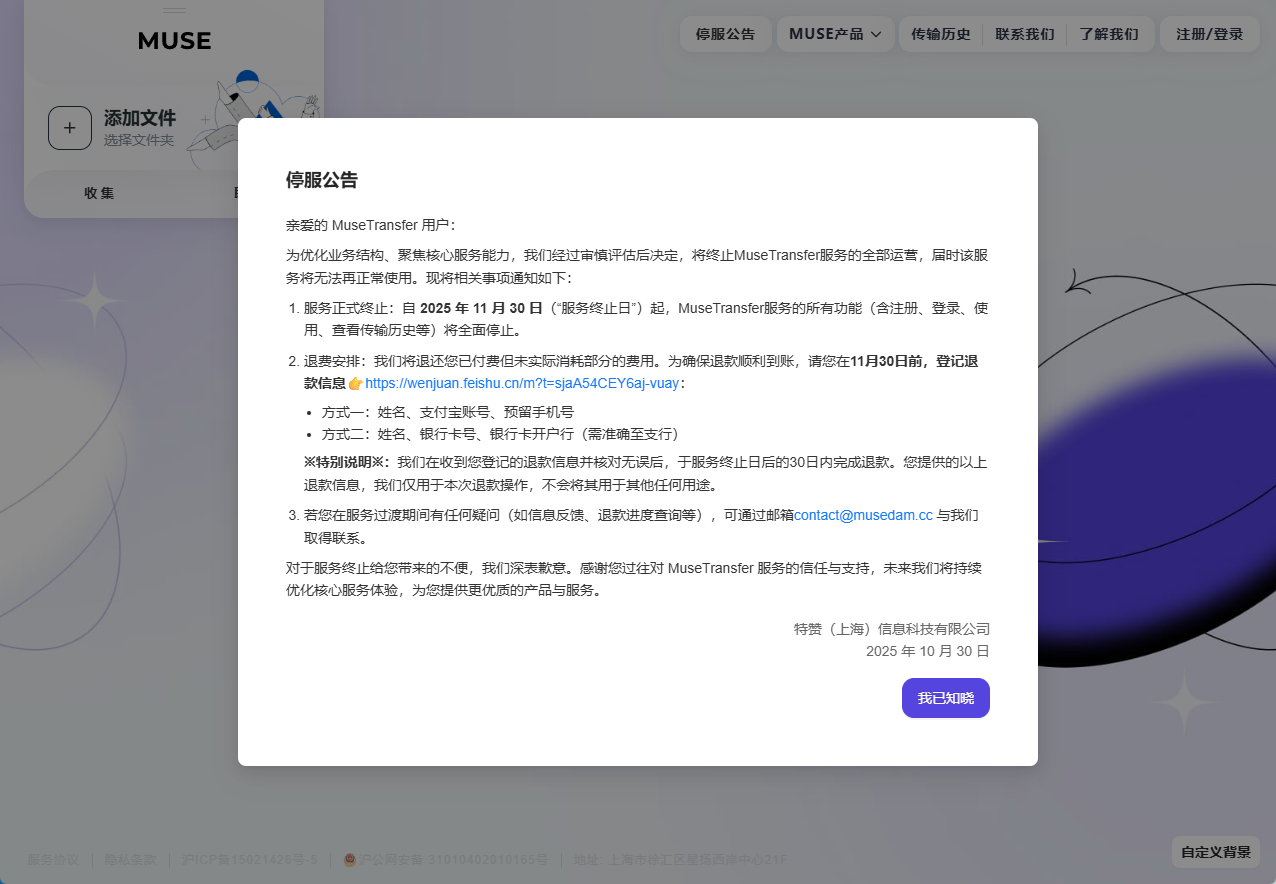
Task: Open the MUSE产品 menu
Action: [826, 34]
